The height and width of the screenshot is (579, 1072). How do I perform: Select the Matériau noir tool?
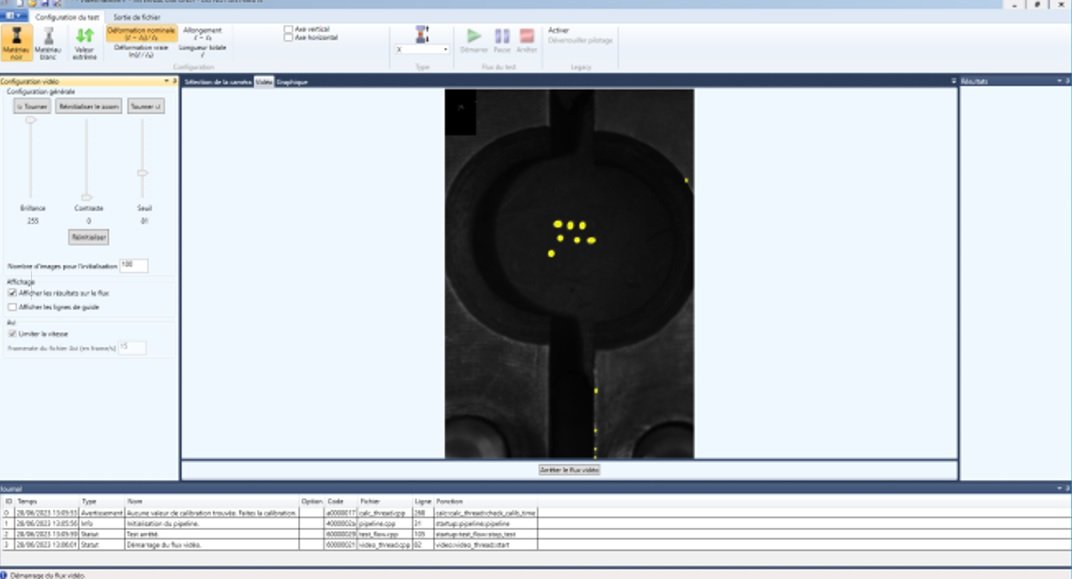pyautogui.click(x=16, y=43)
